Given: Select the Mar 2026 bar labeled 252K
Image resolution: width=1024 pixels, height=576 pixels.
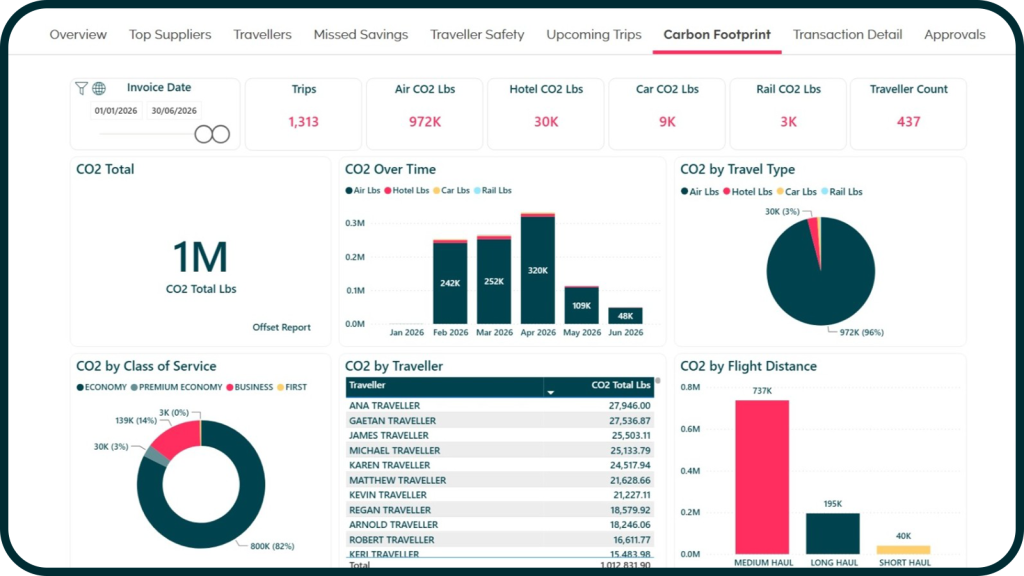Looking at the screenshot, I should point(494,281).
